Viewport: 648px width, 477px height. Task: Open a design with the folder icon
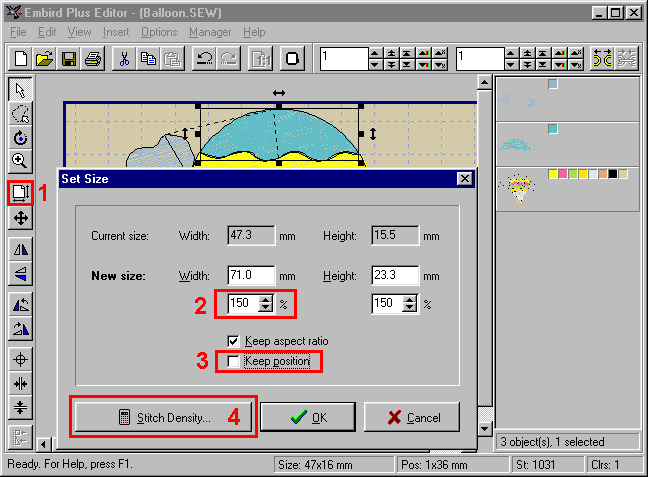click(x=45, y=59)
